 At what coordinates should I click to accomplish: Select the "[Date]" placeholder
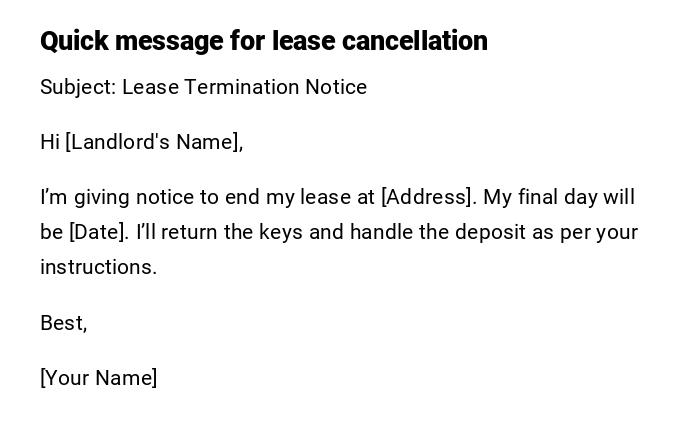[99, 232]
